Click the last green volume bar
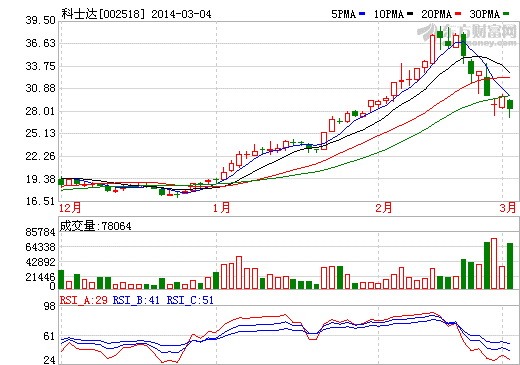The width and height of the screenshot is (520, 365). (510, 266)
